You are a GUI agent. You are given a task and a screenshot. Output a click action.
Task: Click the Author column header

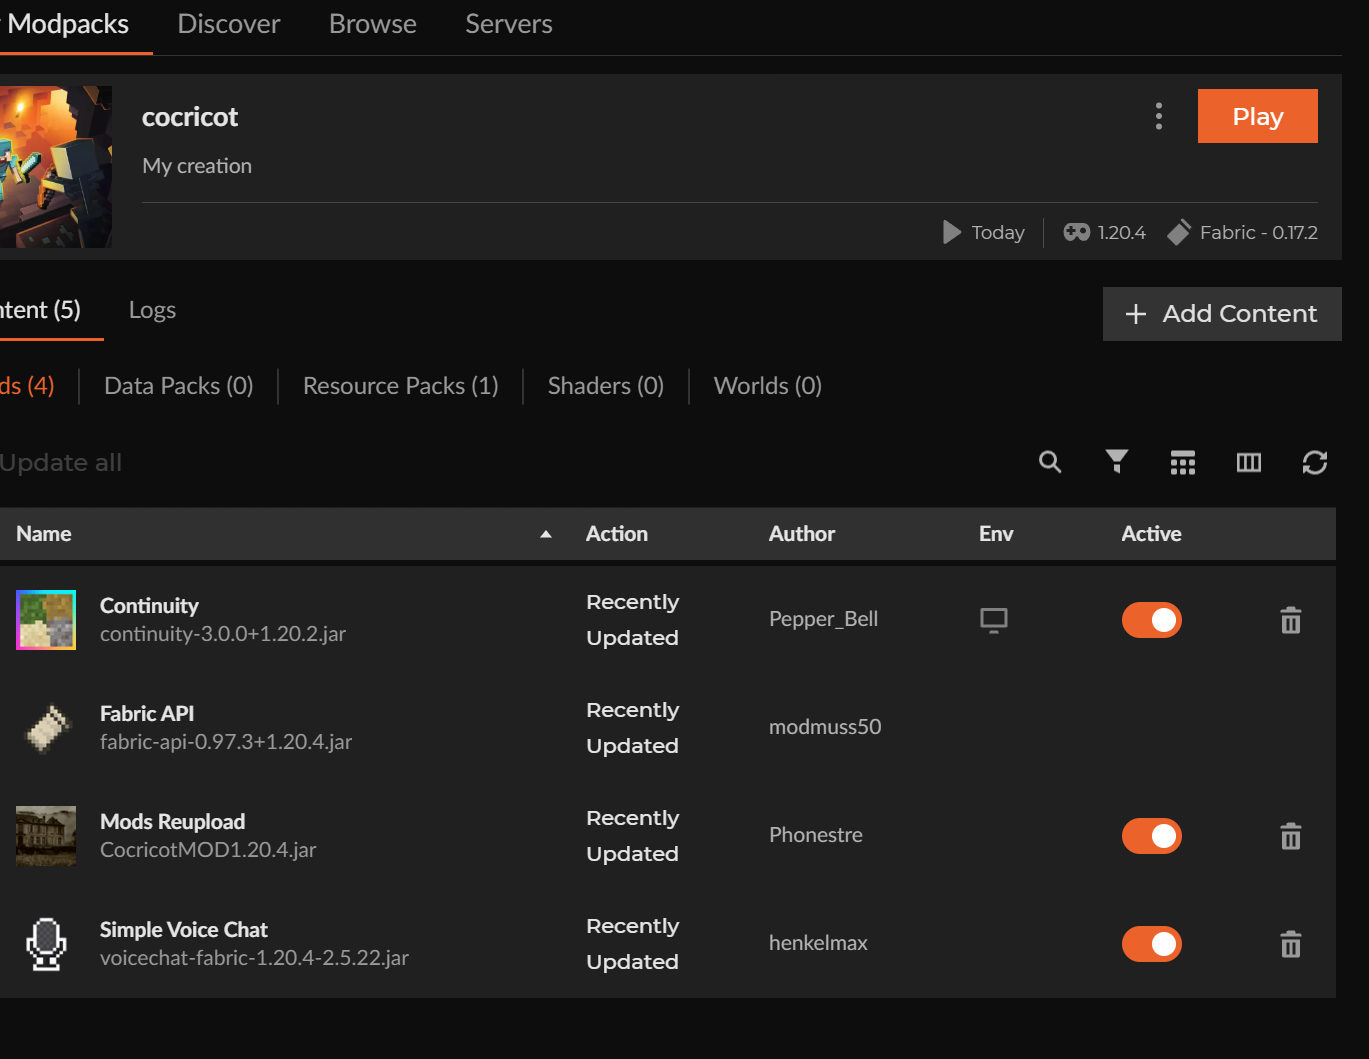pyautogui.click(x=802, y=534)
